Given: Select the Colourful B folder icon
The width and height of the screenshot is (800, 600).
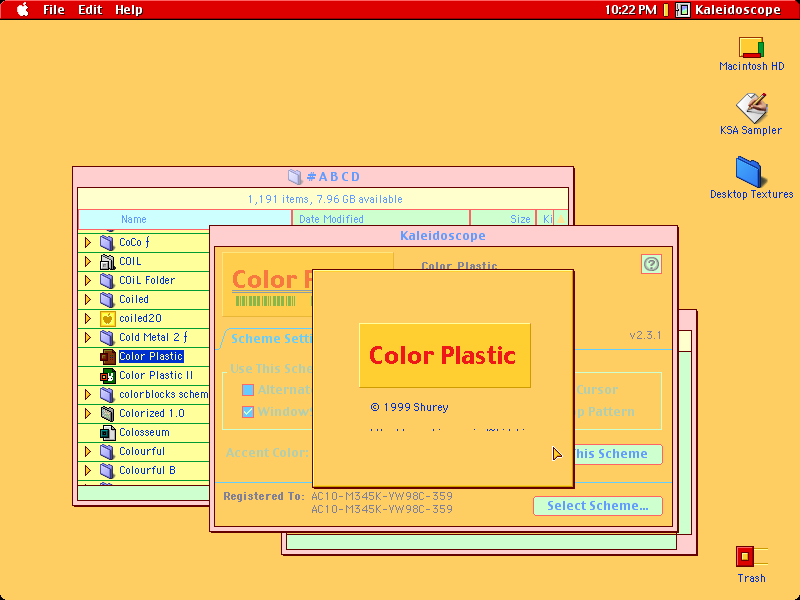Looking at the screenshot, I should [107, 470].
